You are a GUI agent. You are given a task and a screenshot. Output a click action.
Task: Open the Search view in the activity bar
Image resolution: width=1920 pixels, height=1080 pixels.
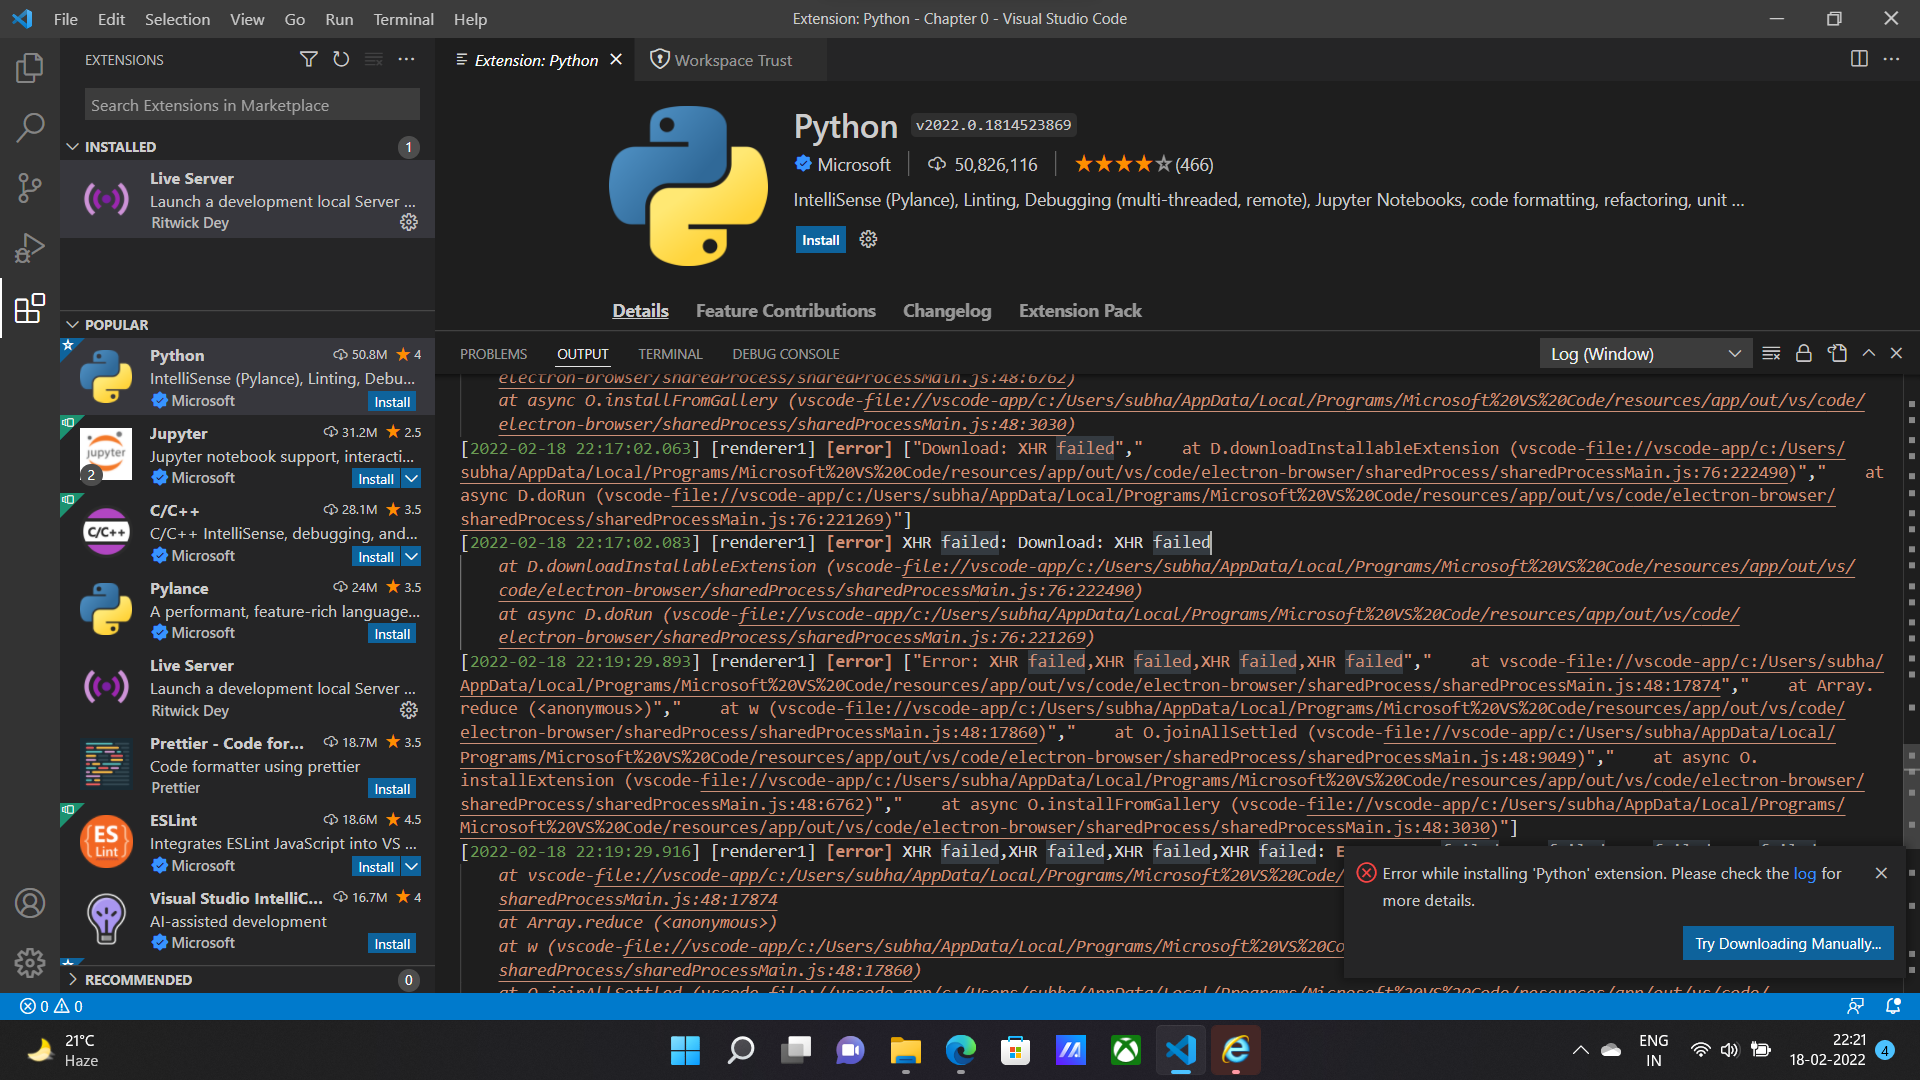pyautogui.click(x=30, y=128)
